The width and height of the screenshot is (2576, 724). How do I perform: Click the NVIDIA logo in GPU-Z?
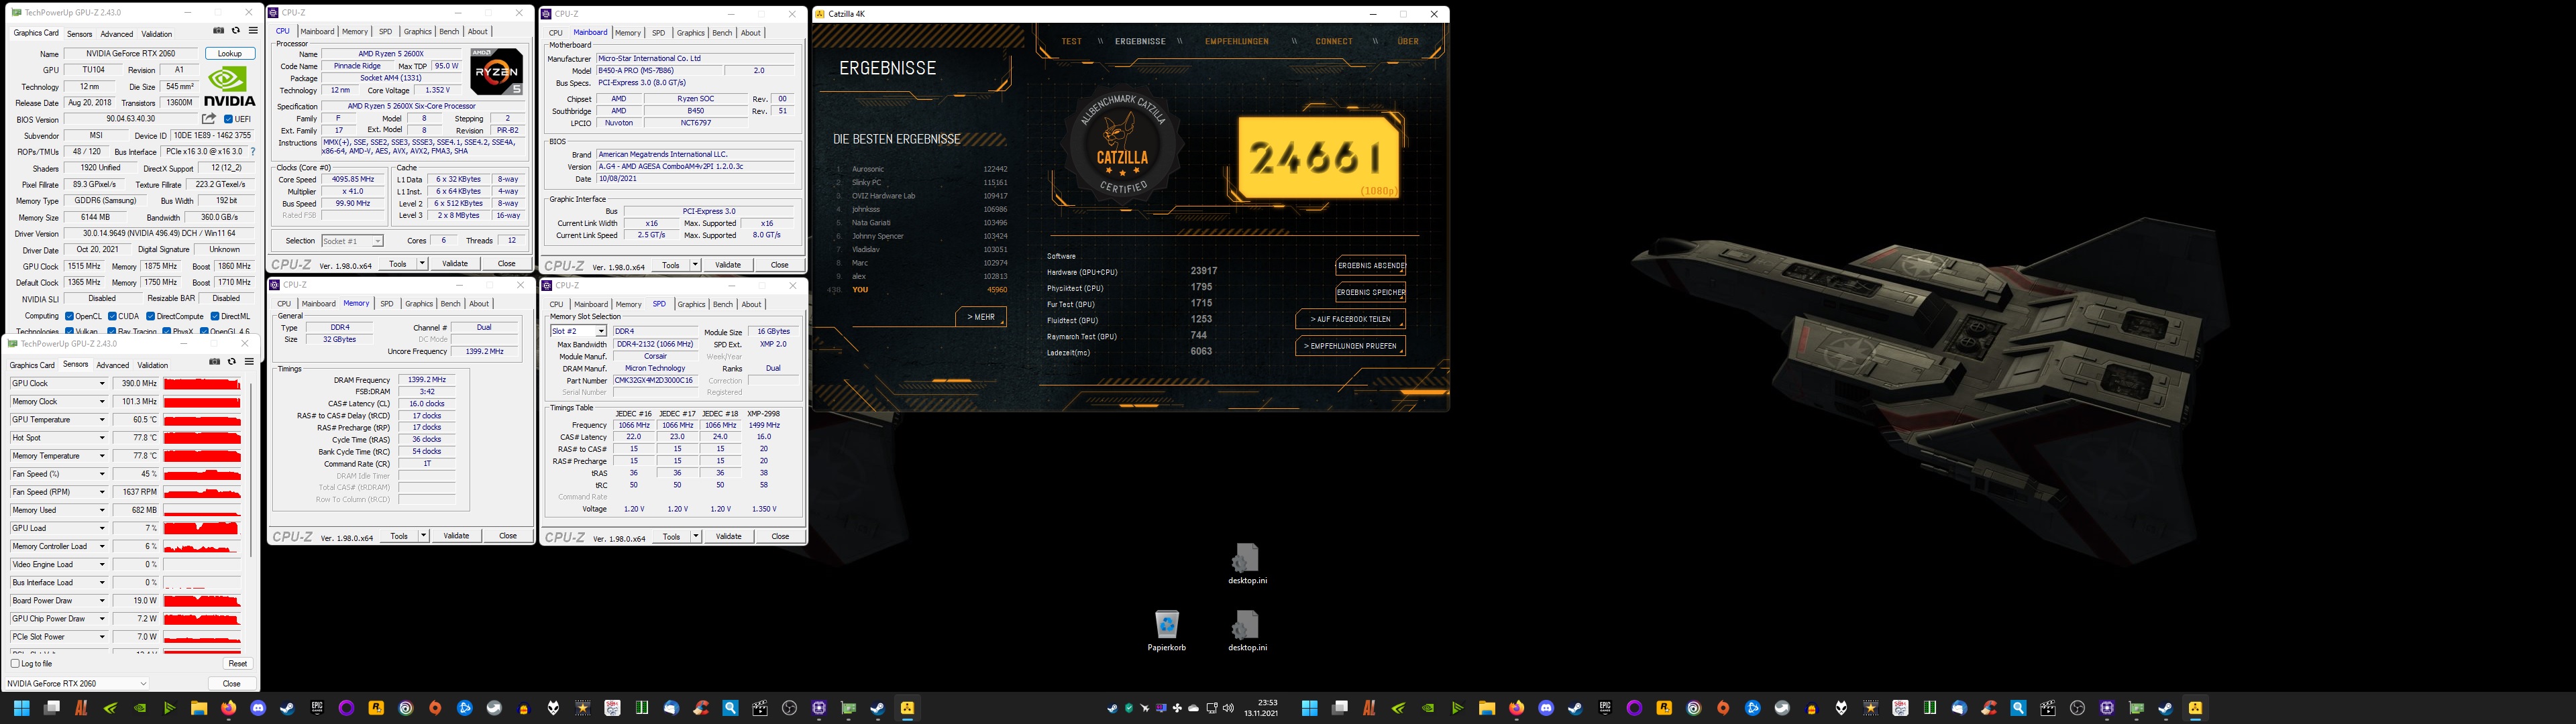[230, 86]
